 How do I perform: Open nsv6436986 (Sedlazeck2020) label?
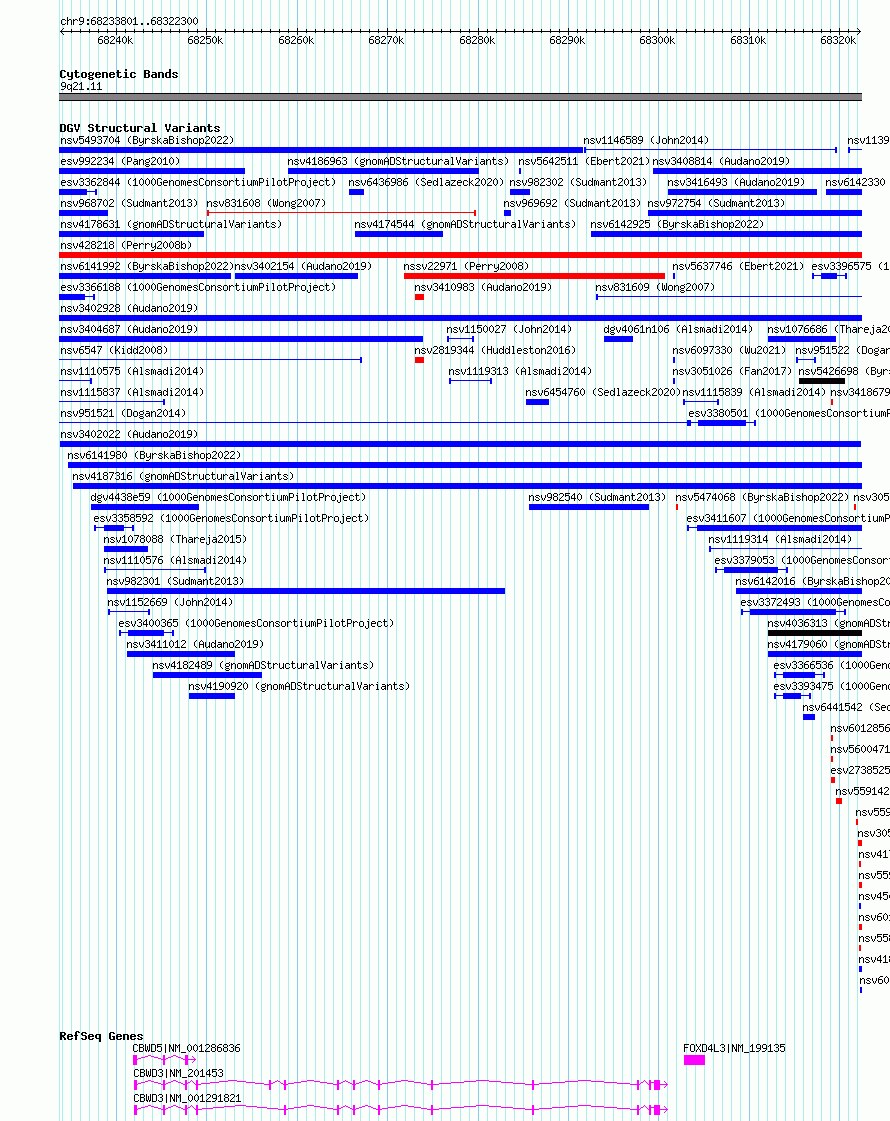click(426, 182)
